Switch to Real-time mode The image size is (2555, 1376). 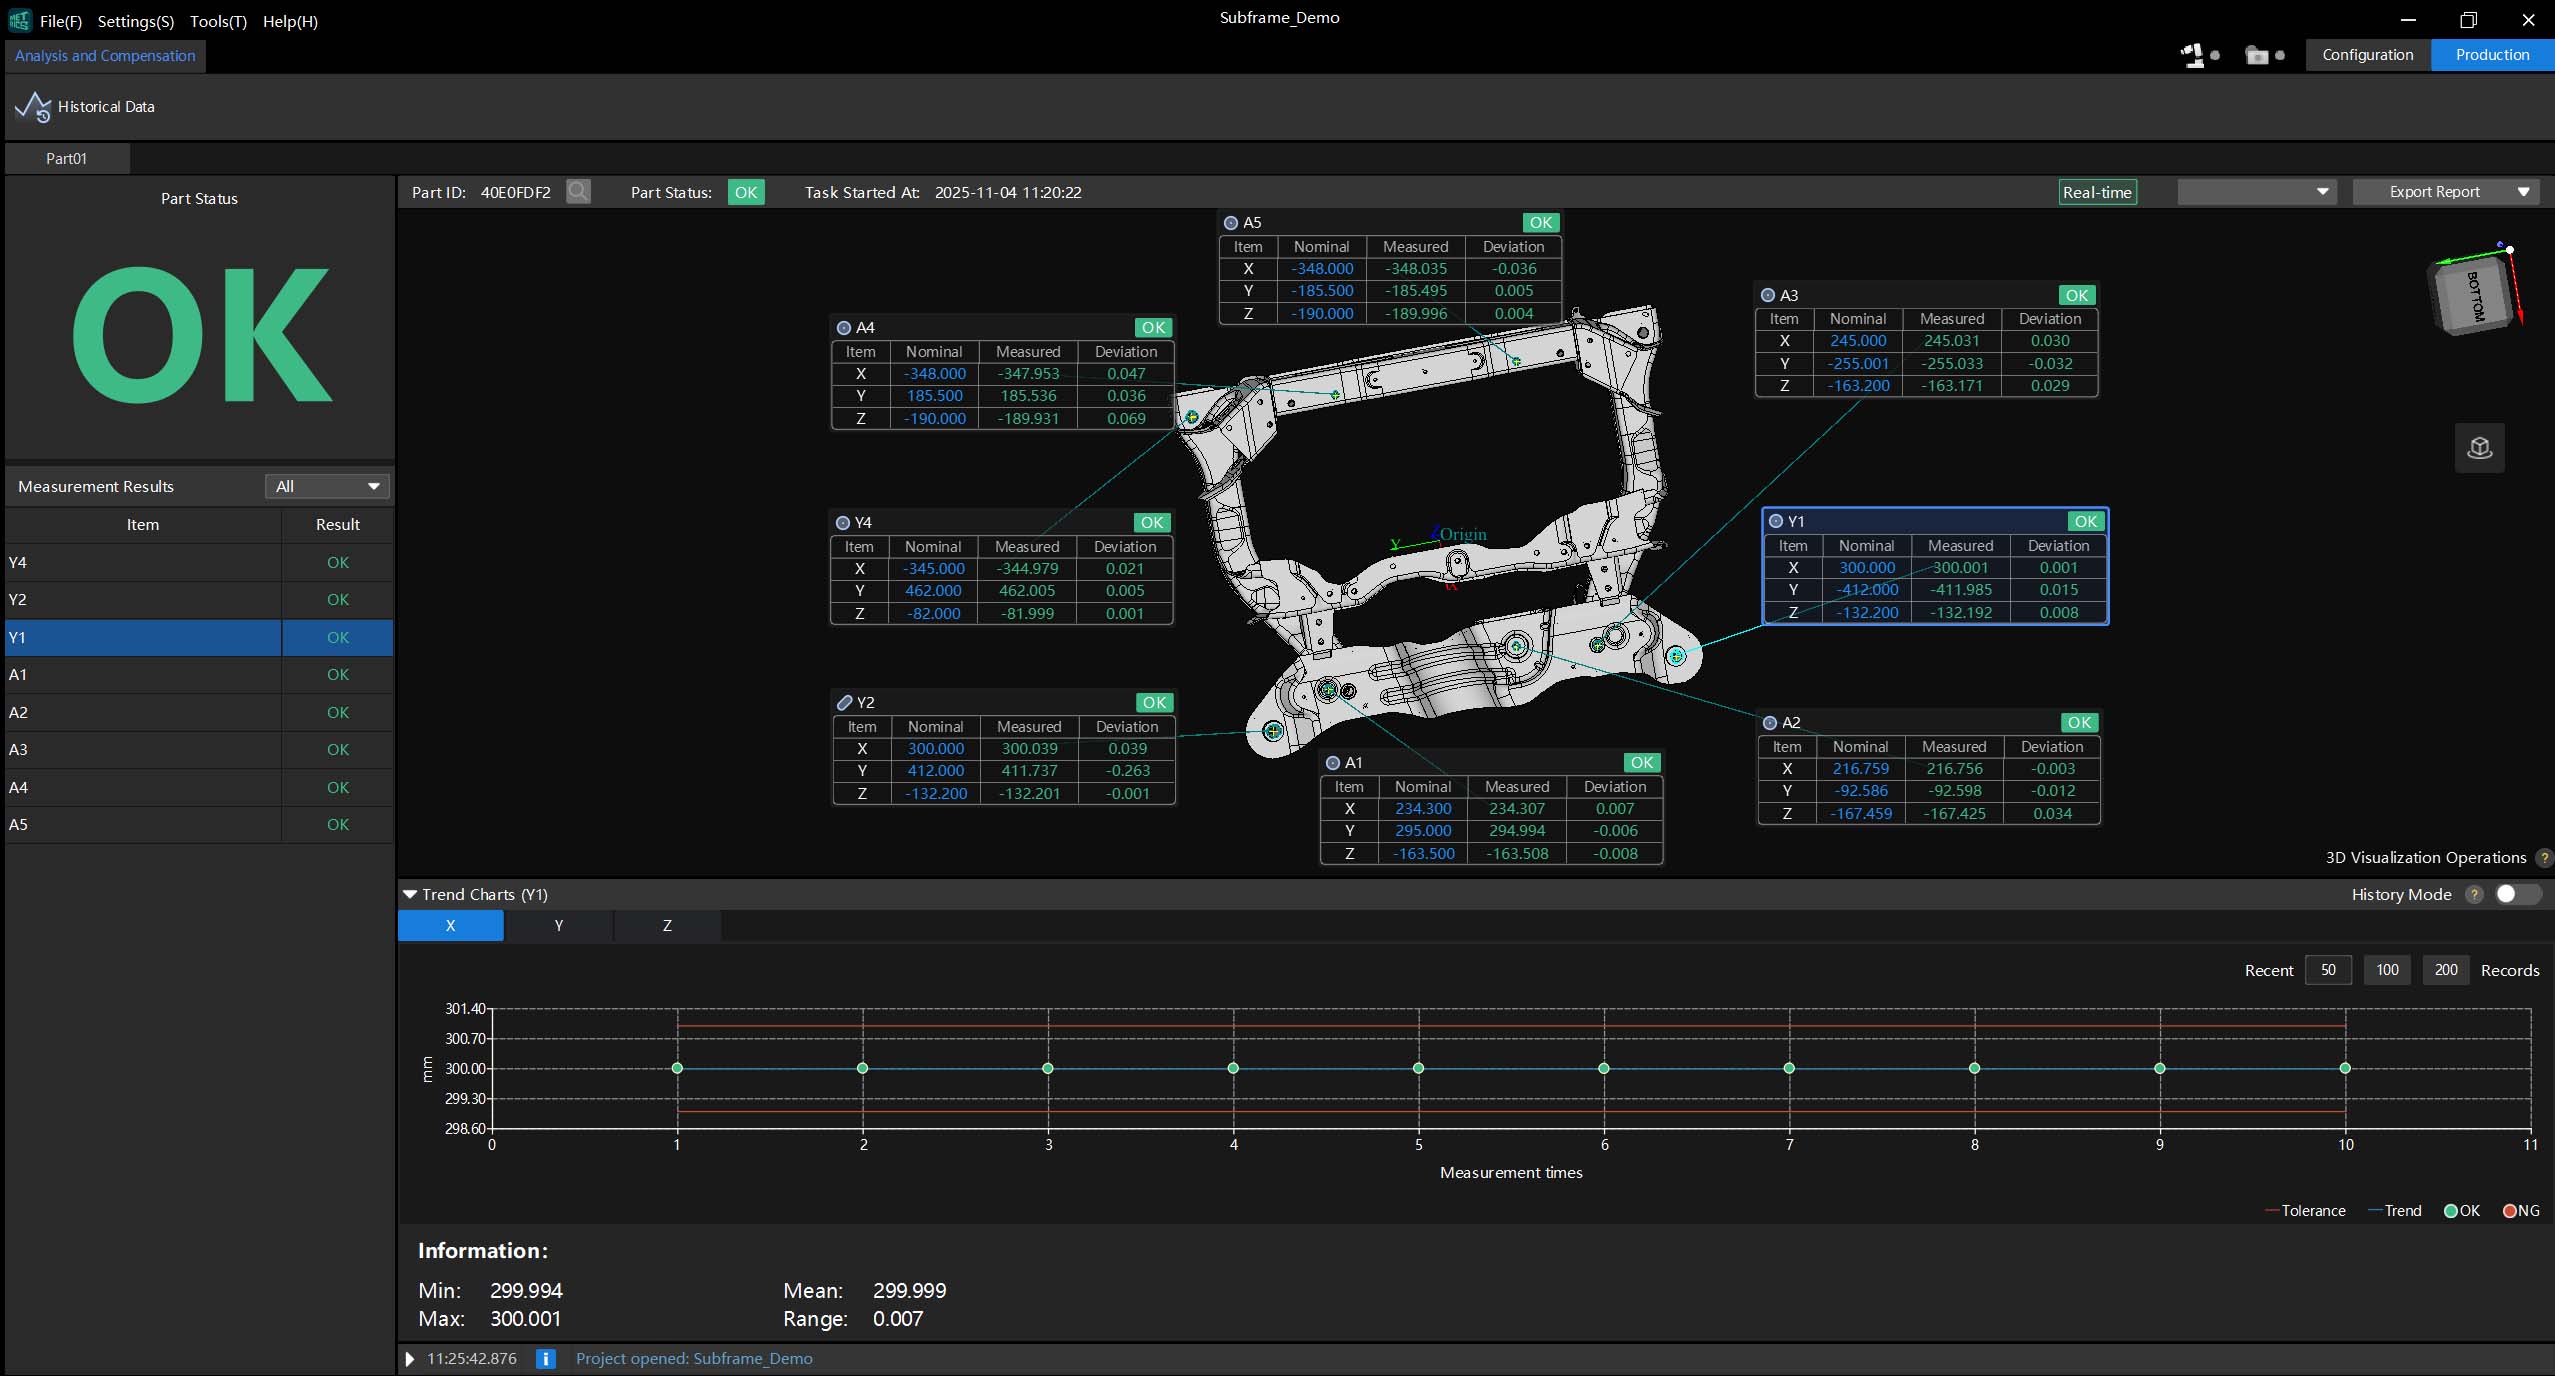[x=2098, y=191]
